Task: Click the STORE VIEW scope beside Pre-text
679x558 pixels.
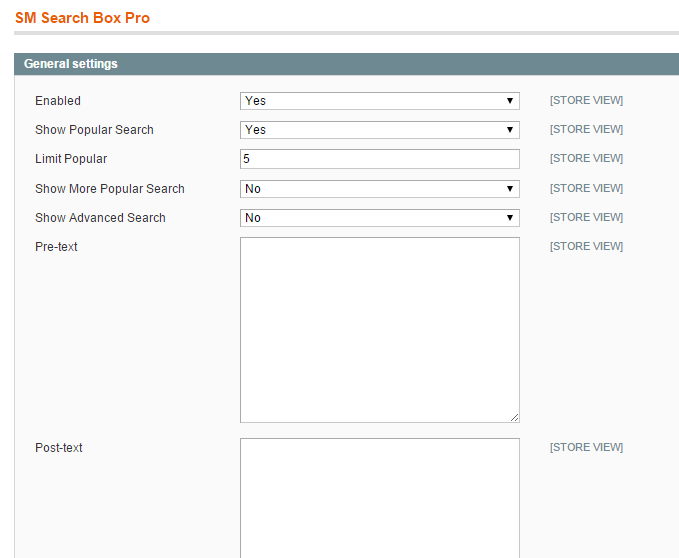Action: [586, 246]
